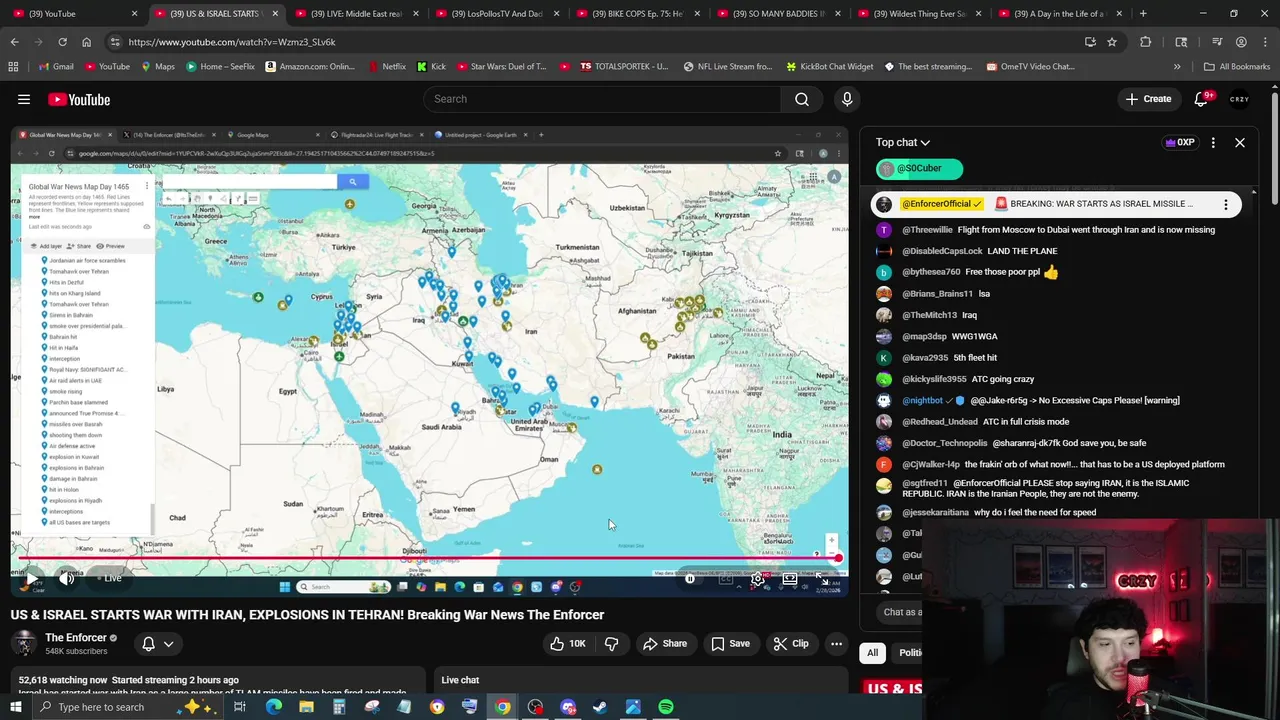
Task: Open Task View on the Windows taskbar
Action: coord(240,707)
